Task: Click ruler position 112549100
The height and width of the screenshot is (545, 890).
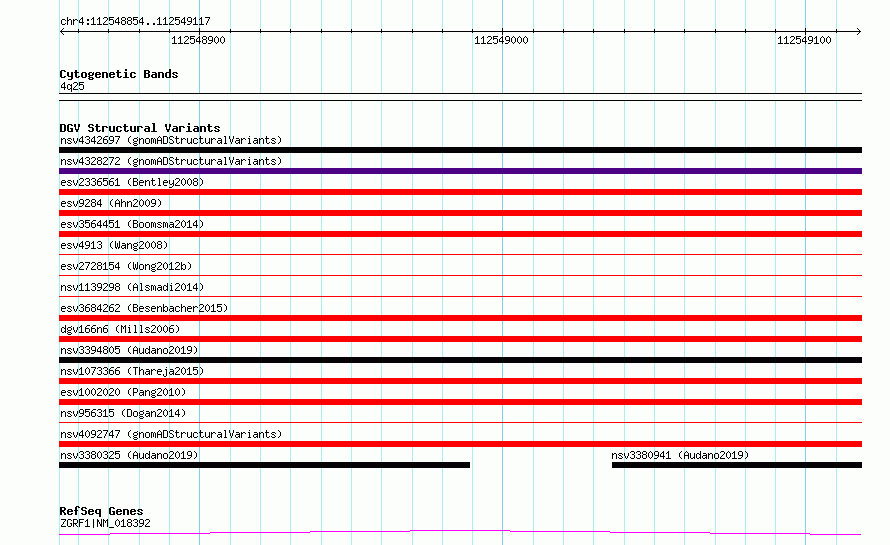Action: [x=804, y=40]
